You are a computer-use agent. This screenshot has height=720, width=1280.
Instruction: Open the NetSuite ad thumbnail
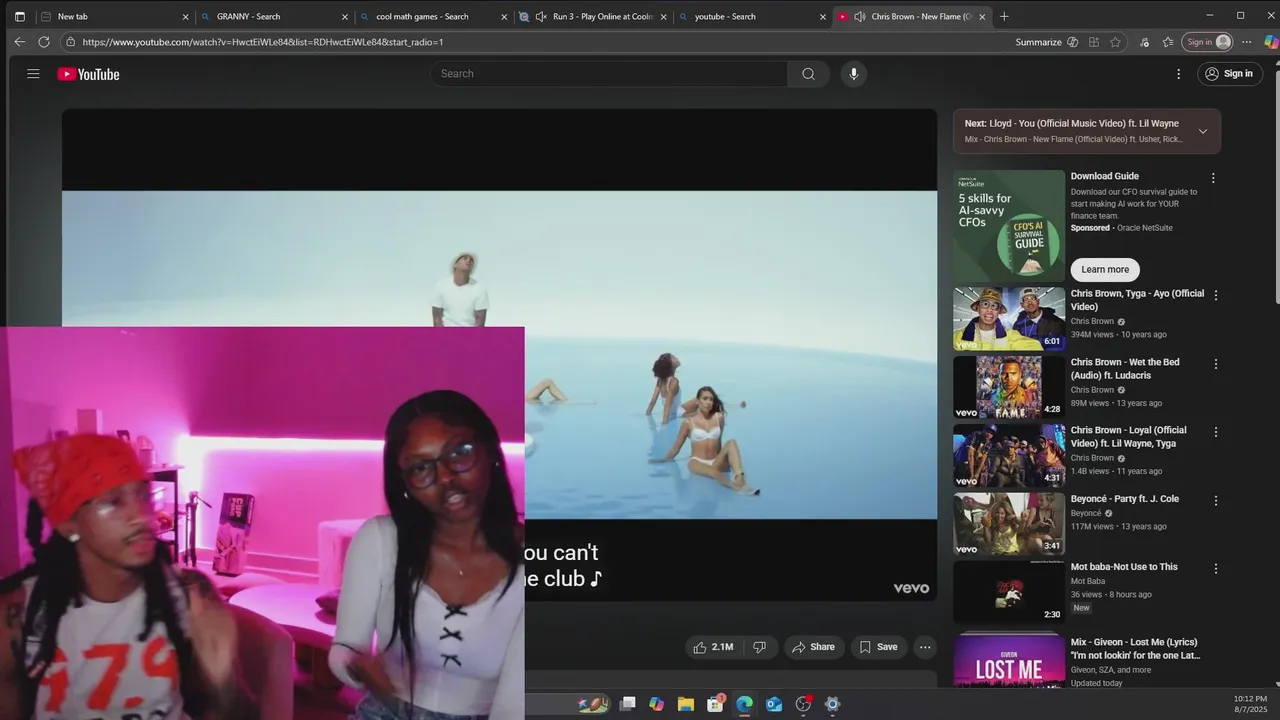point(1009,226)
